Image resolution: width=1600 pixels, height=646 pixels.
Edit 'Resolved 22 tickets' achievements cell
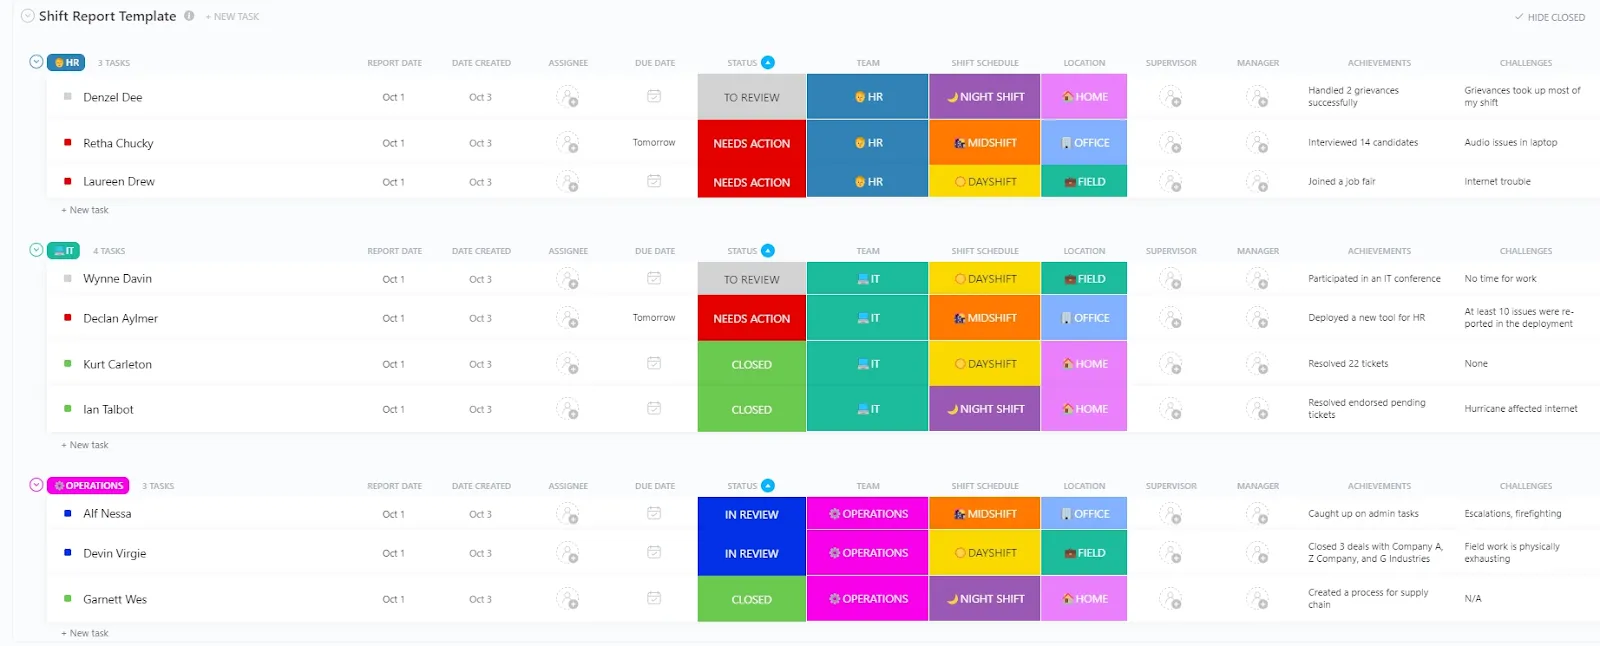tap(1348, 364)
